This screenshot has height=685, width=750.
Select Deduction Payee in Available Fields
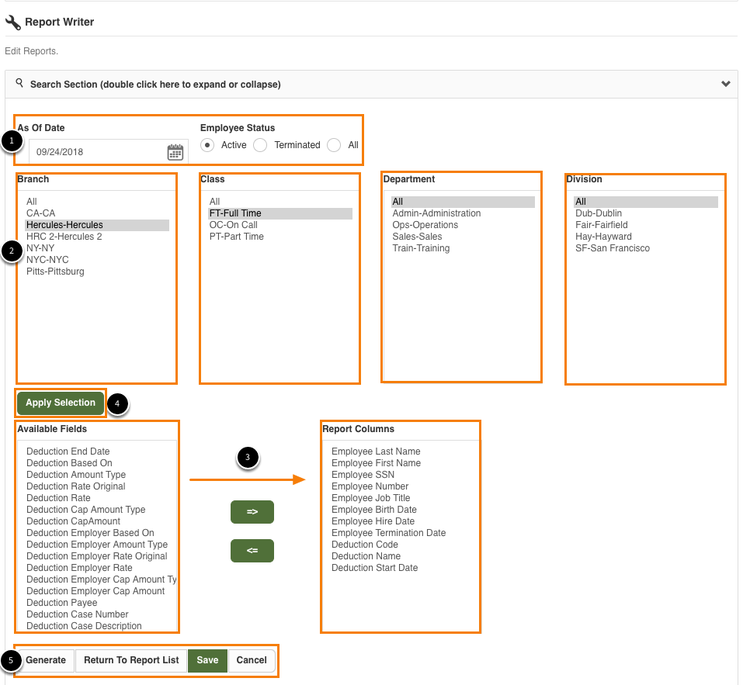tap(62, 603)
